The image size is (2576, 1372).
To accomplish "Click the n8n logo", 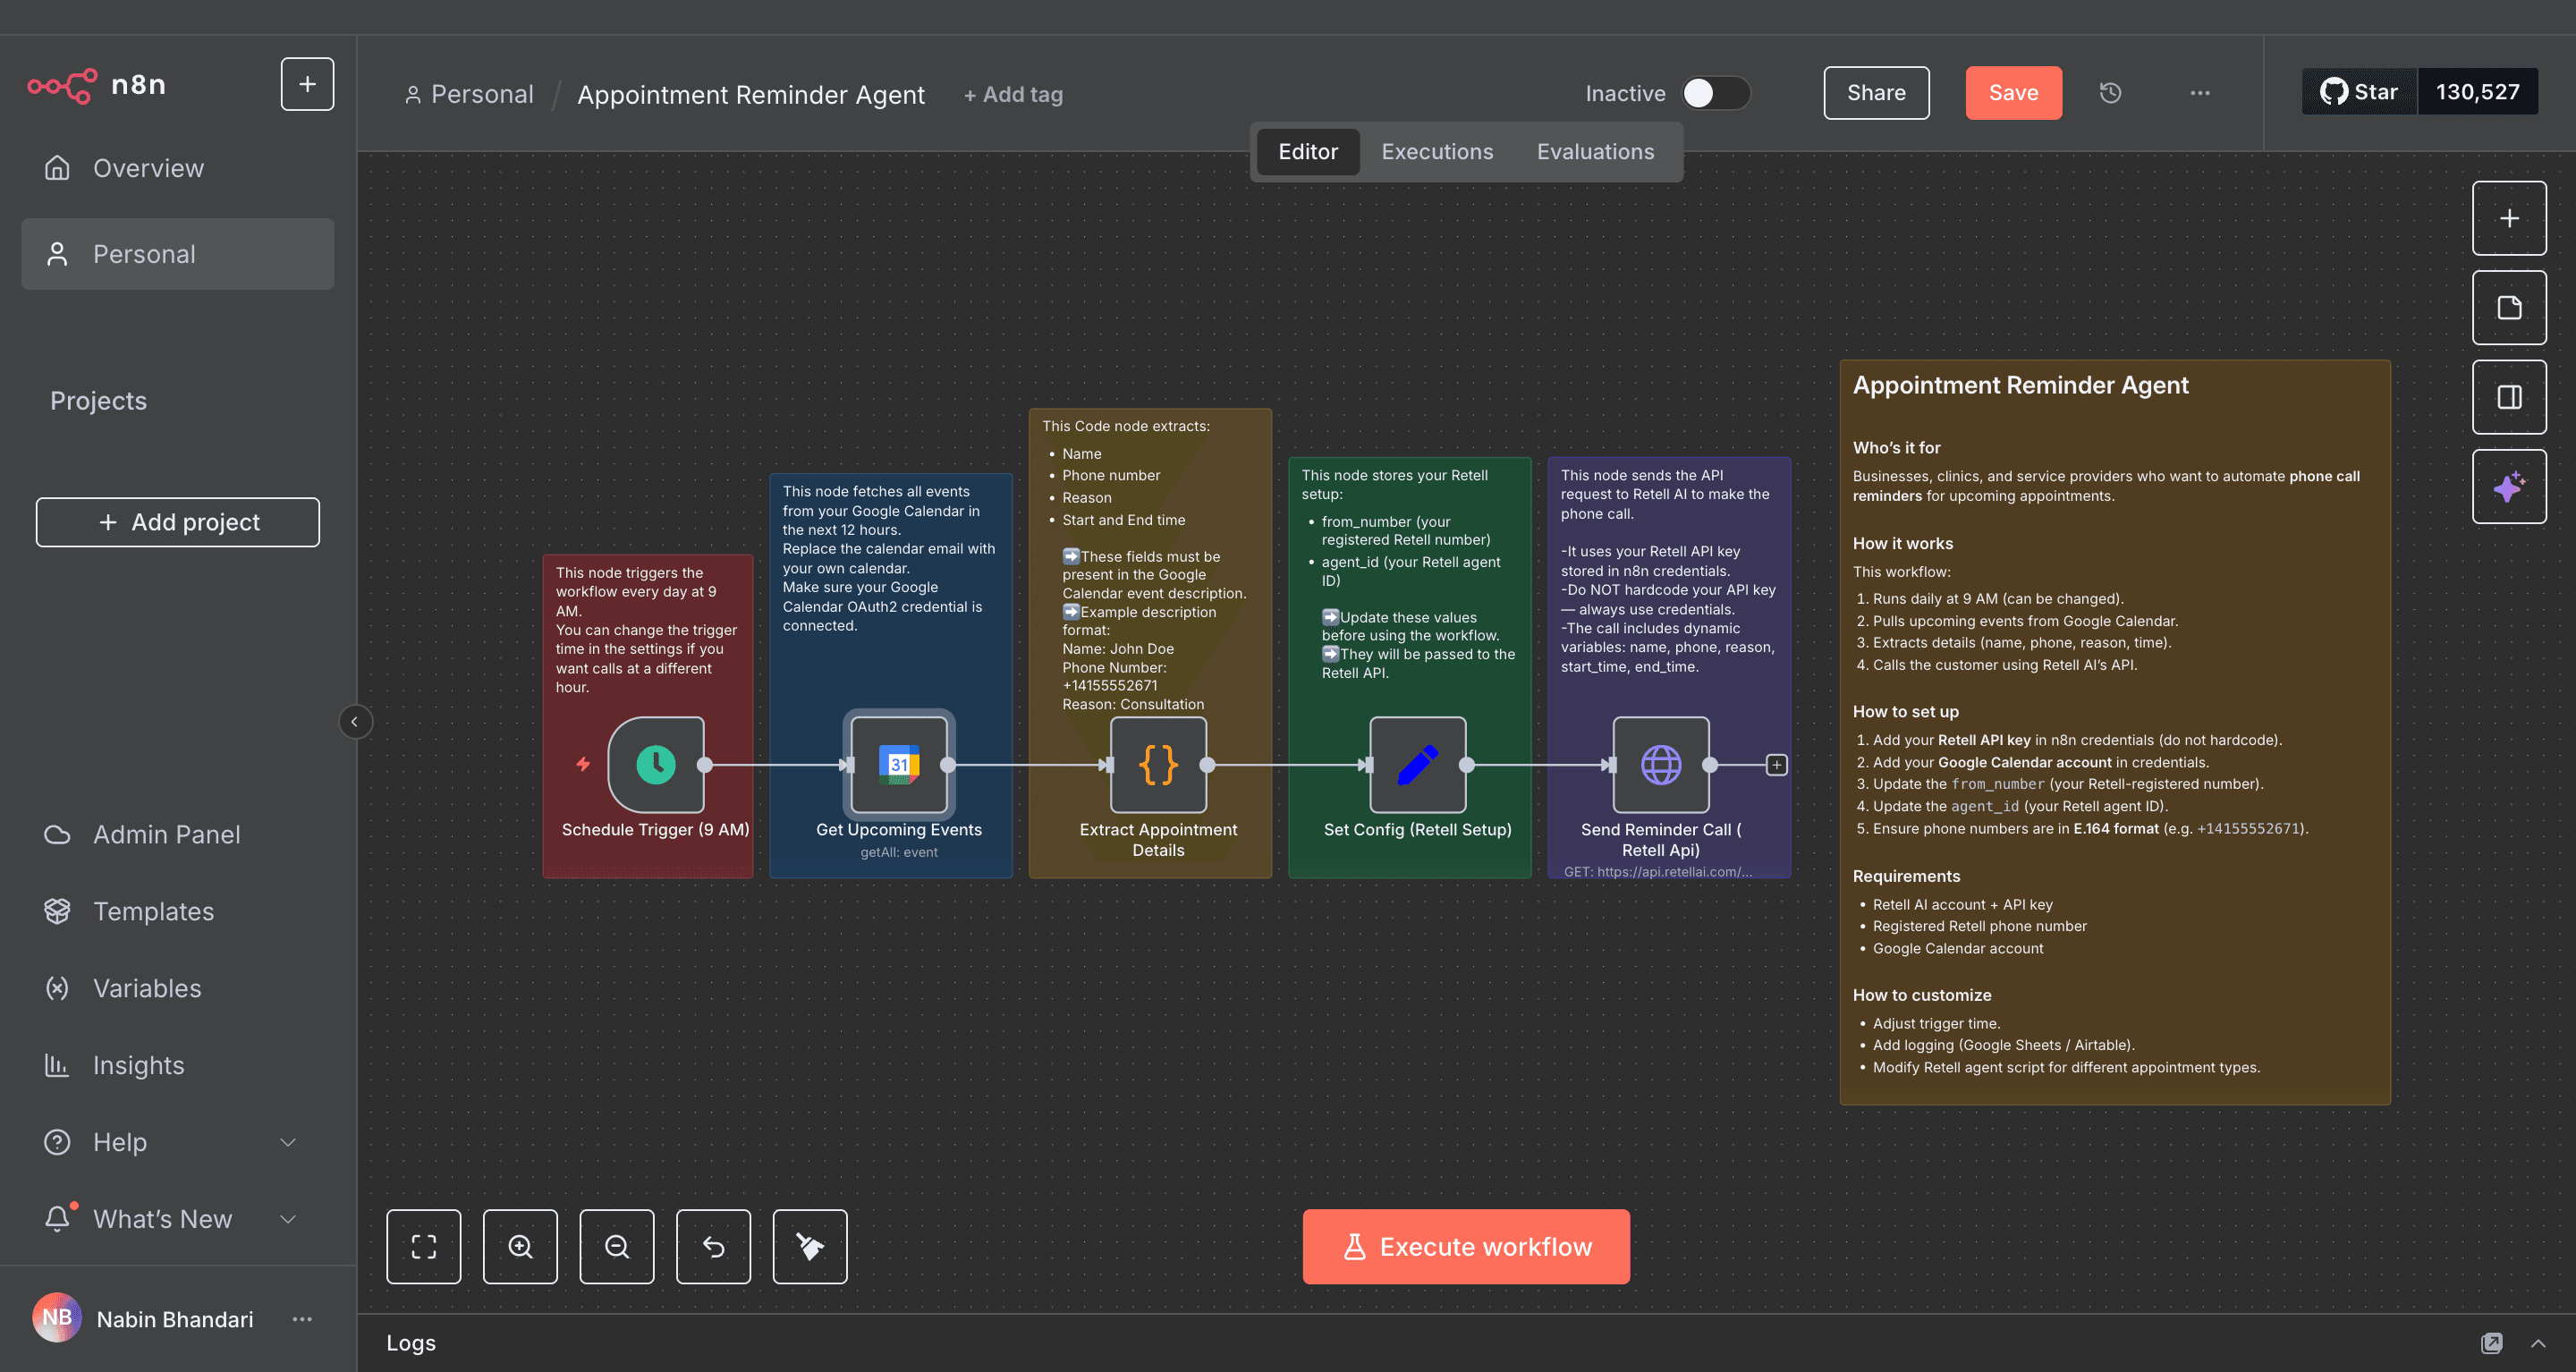I will [x=96, y=85].
